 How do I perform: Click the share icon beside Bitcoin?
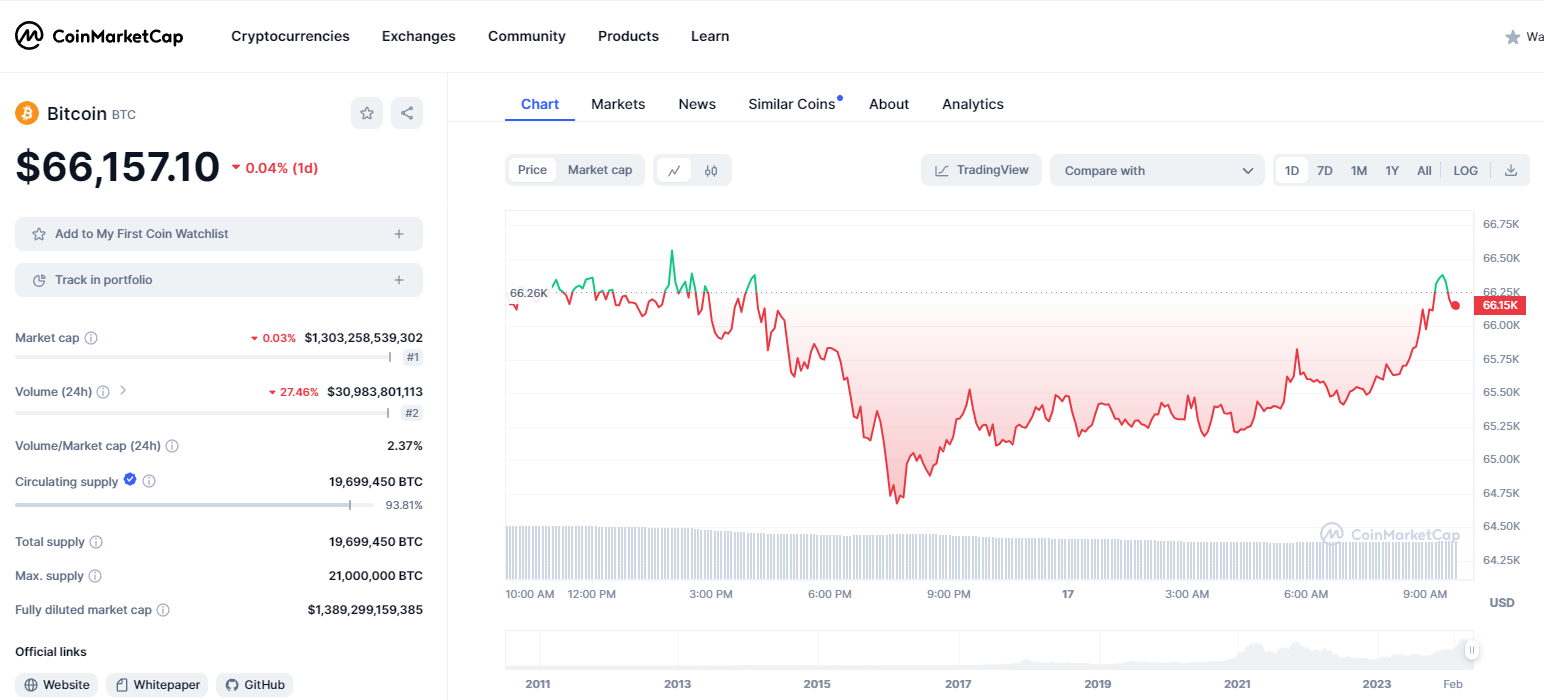(407, 113)
